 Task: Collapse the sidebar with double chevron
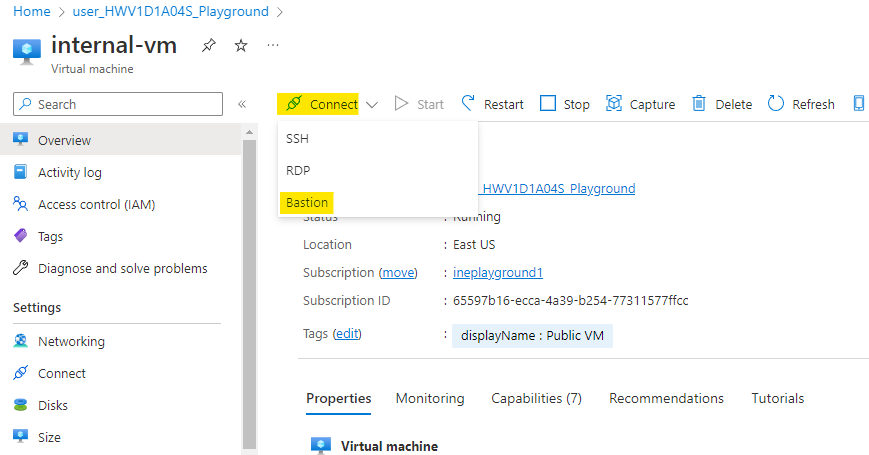(x=242, y=104)
